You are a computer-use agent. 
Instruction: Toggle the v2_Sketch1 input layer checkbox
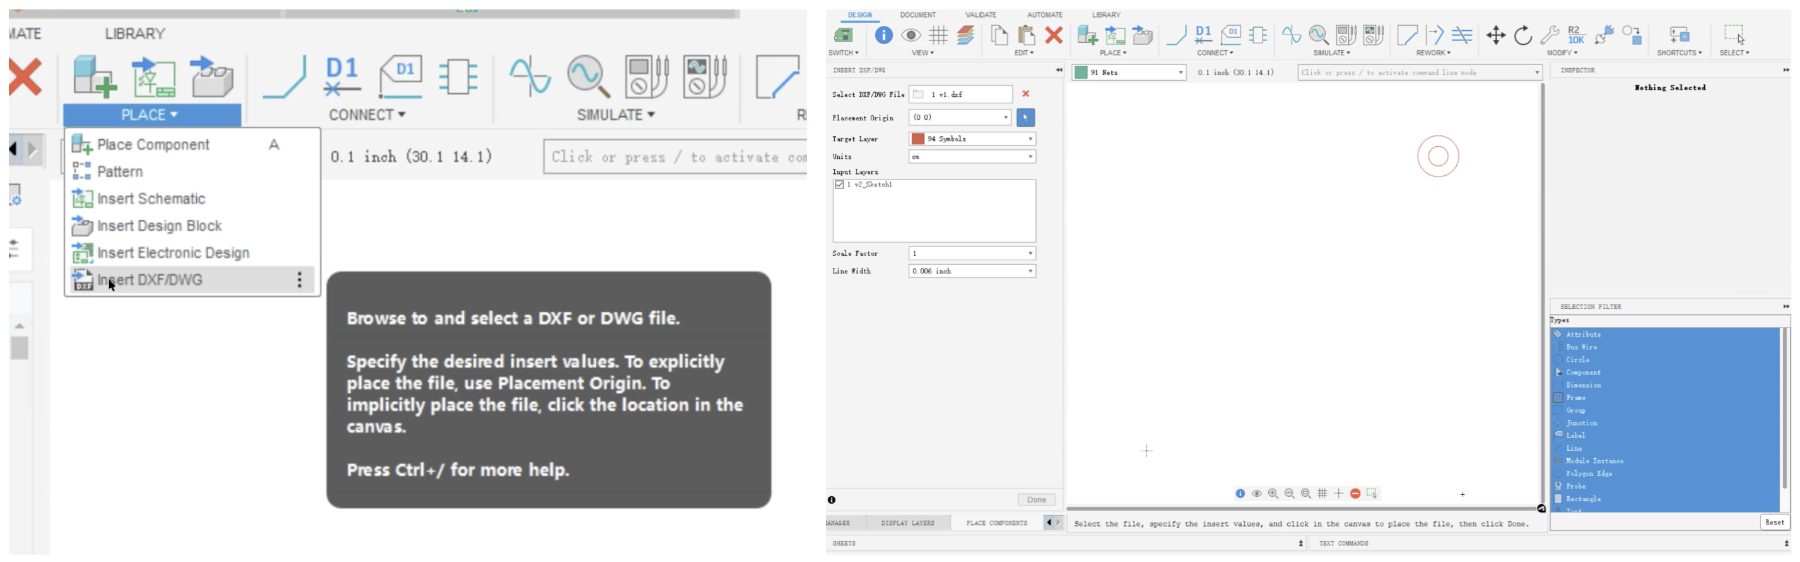point(839,185)
